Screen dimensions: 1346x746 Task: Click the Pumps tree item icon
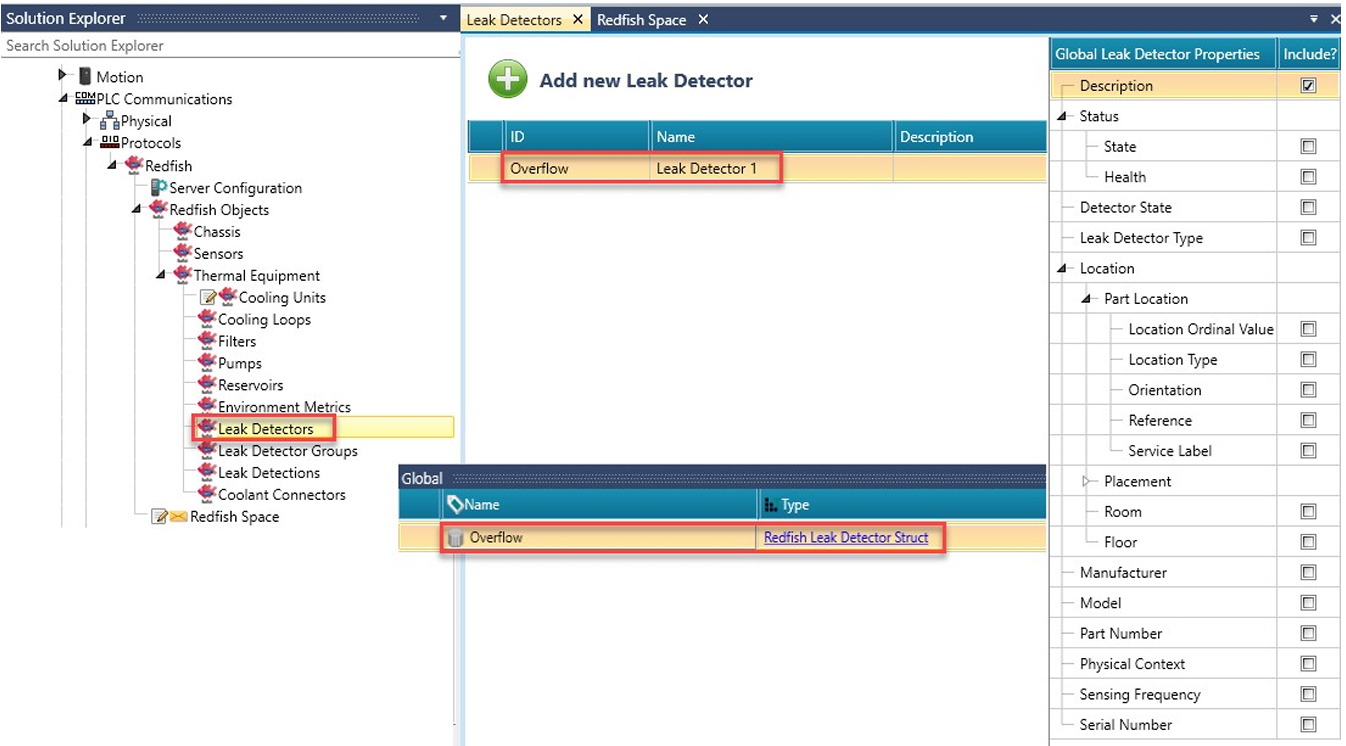(x=207, y=363)
